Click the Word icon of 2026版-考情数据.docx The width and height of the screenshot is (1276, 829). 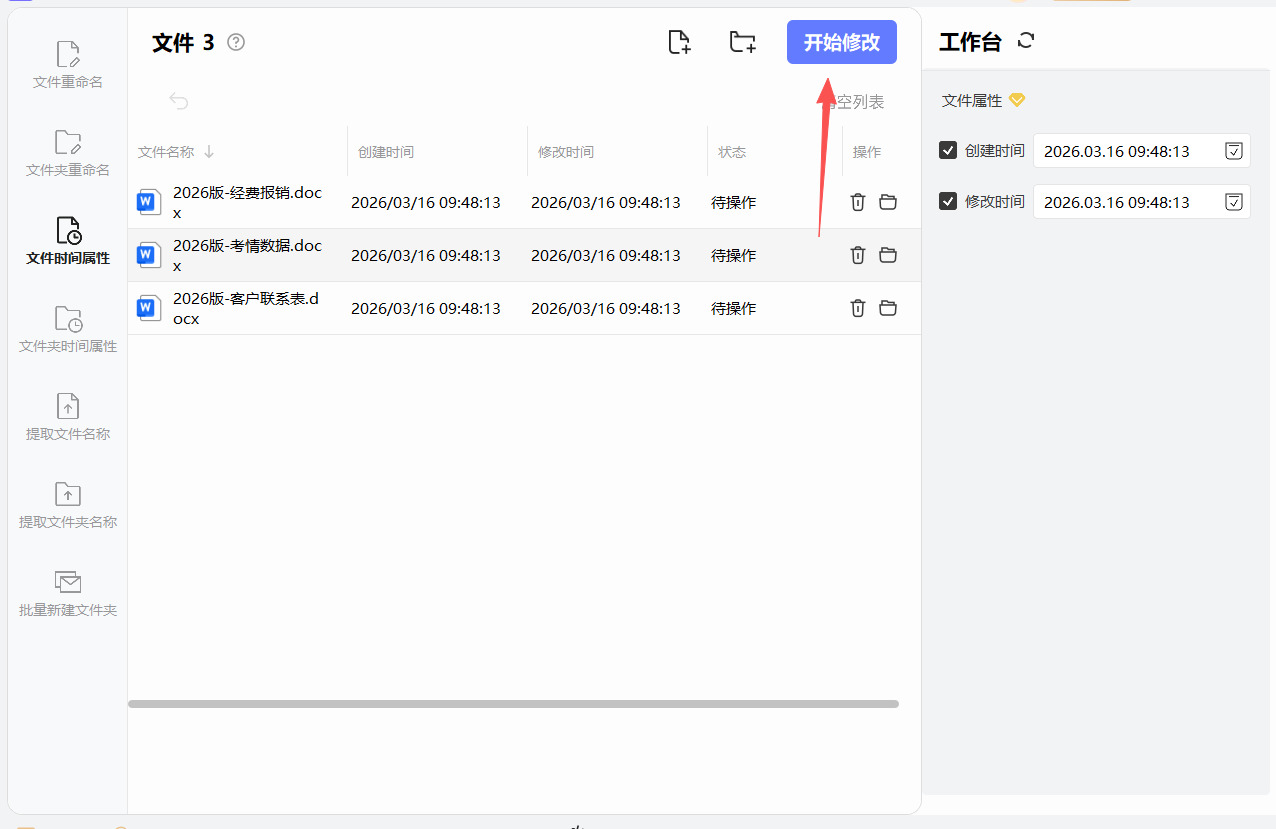pos(149,255)
